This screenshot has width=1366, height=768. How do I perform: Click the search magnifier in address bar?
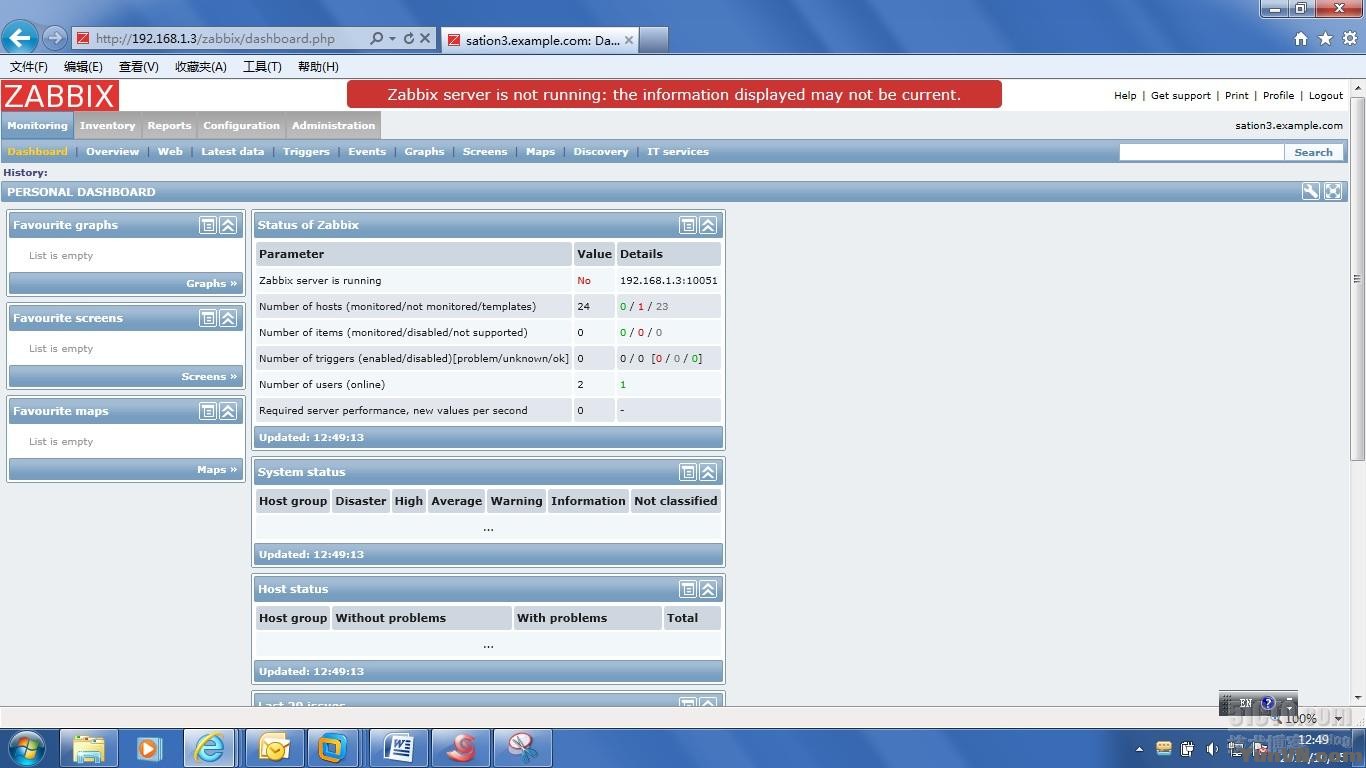coord(376,38)
